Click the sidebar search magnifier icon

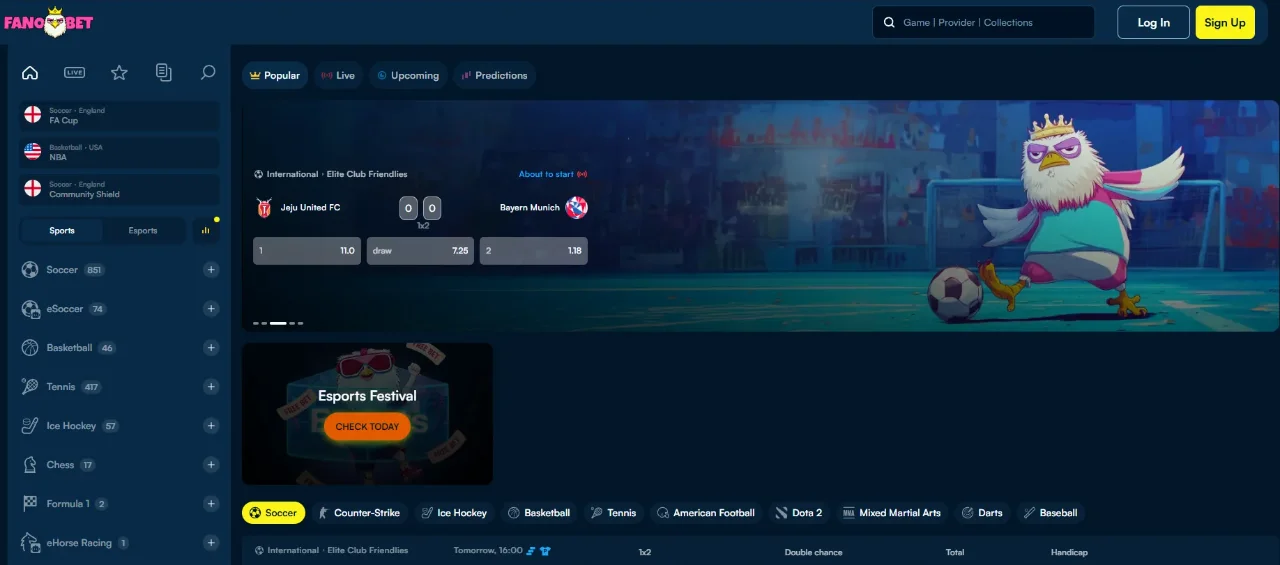[x=208, y=72]
